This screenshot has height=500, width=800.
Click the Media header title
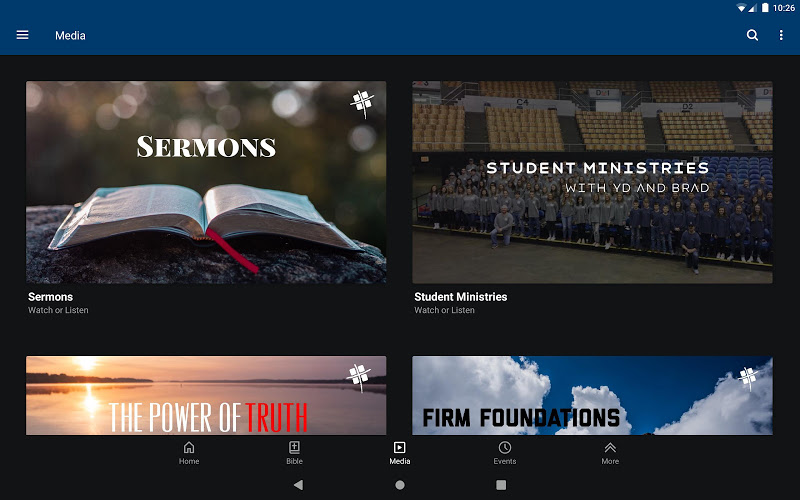[70, 36]
